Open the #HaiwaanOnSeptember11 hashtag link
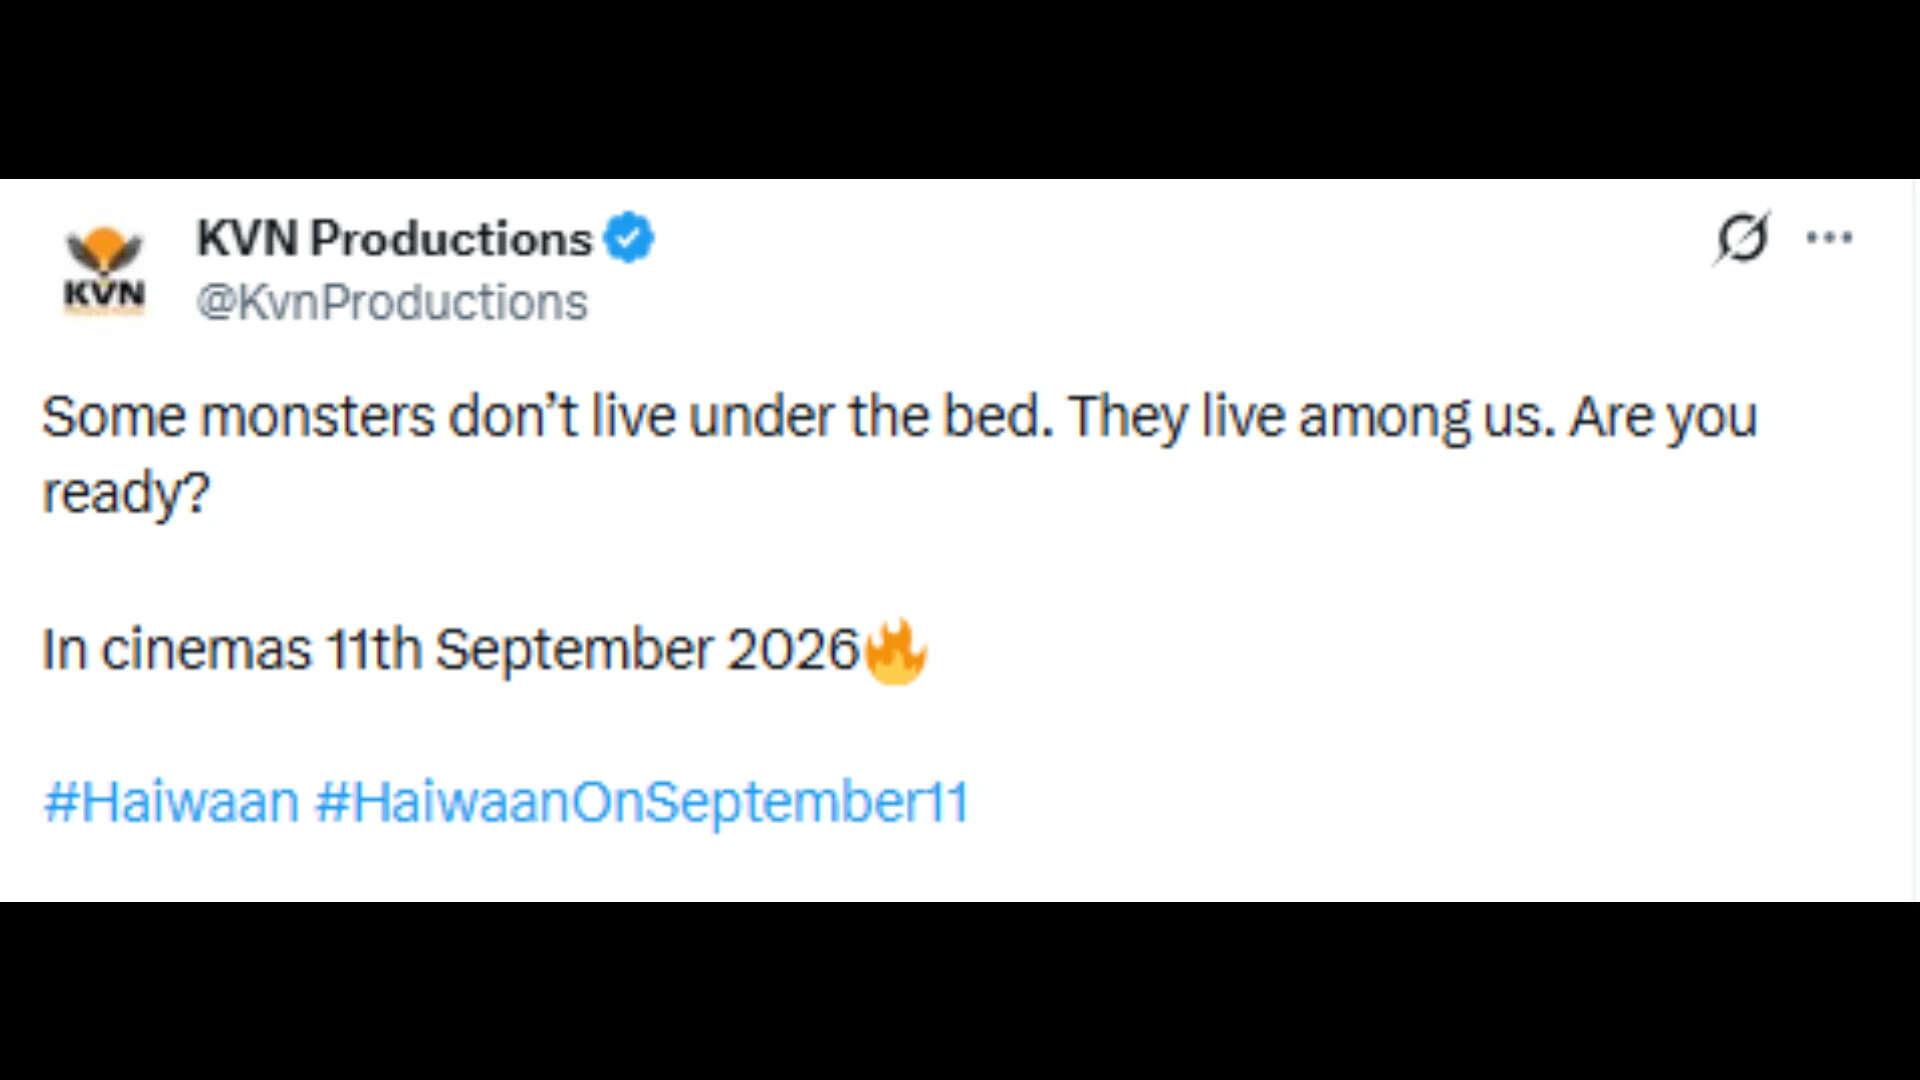 pos(642,802)
